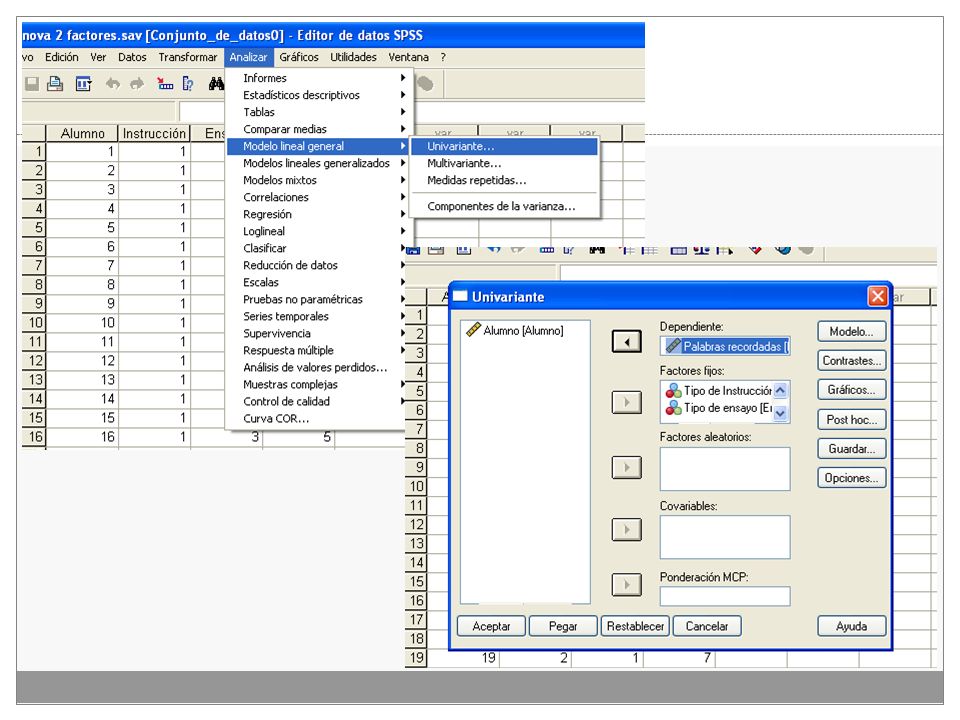960x720 pixels.
Task: Click the Go to case icon
Action: coord(165,84)
